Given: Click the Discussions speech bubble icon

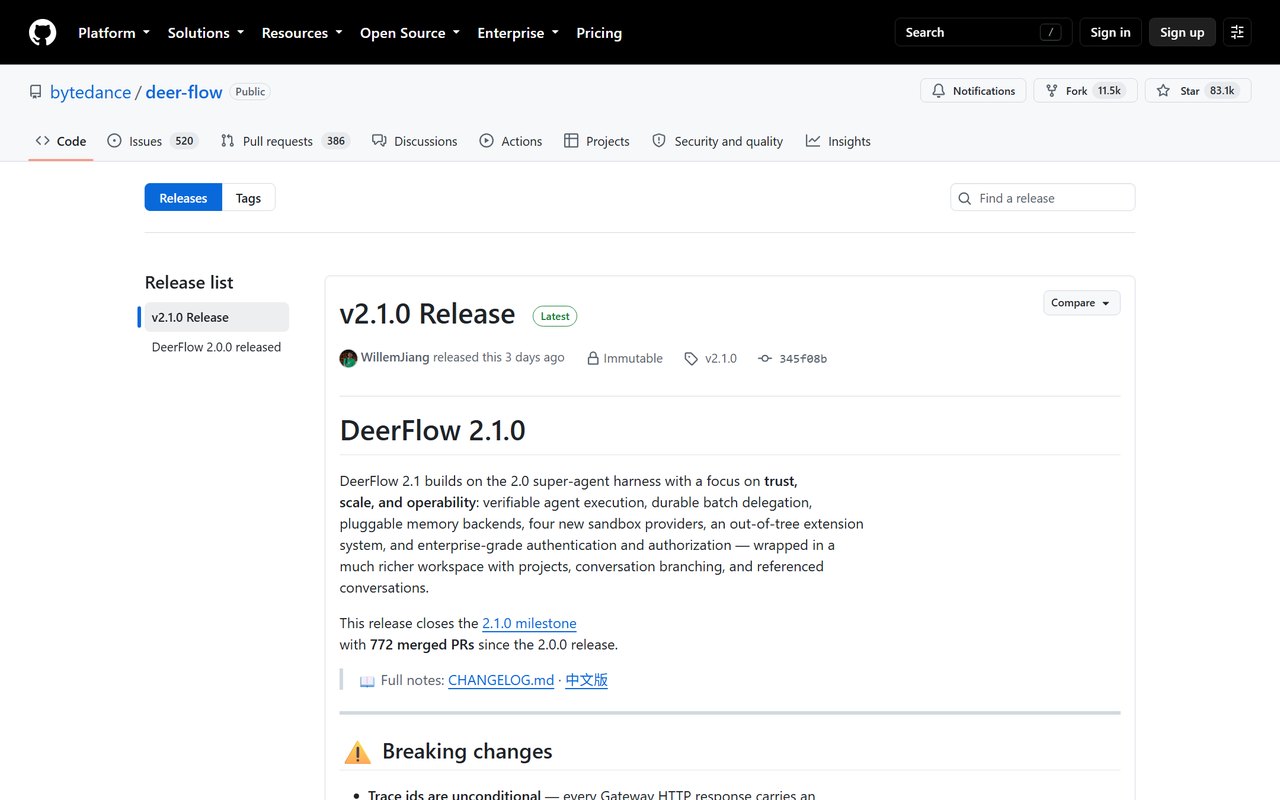Looking at the screenshot, I should tap(379, 141).
